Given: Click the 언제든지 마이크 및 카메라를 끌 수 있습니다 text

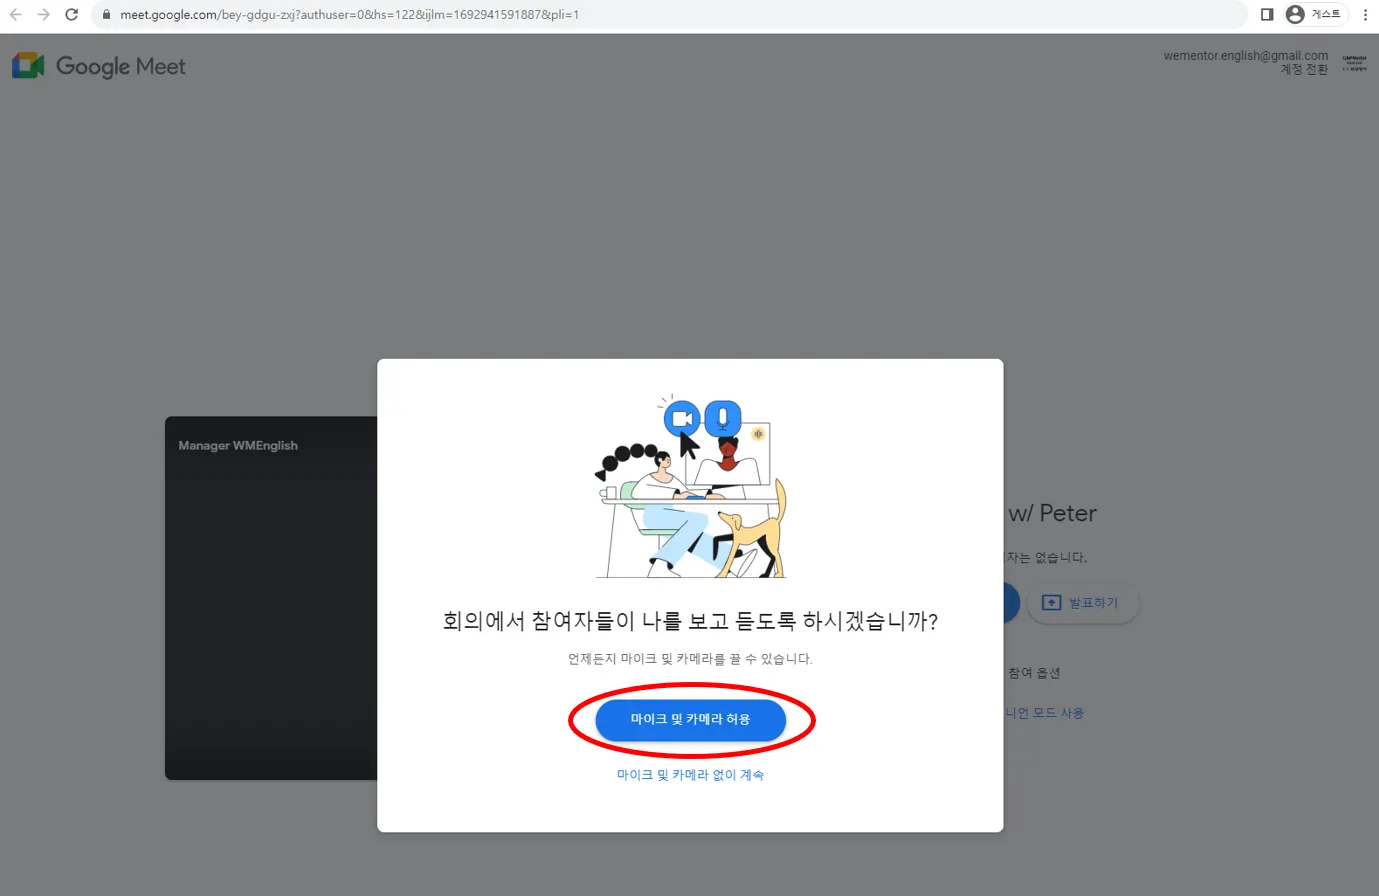Looking at the screenshot, I should coord(690,659).
